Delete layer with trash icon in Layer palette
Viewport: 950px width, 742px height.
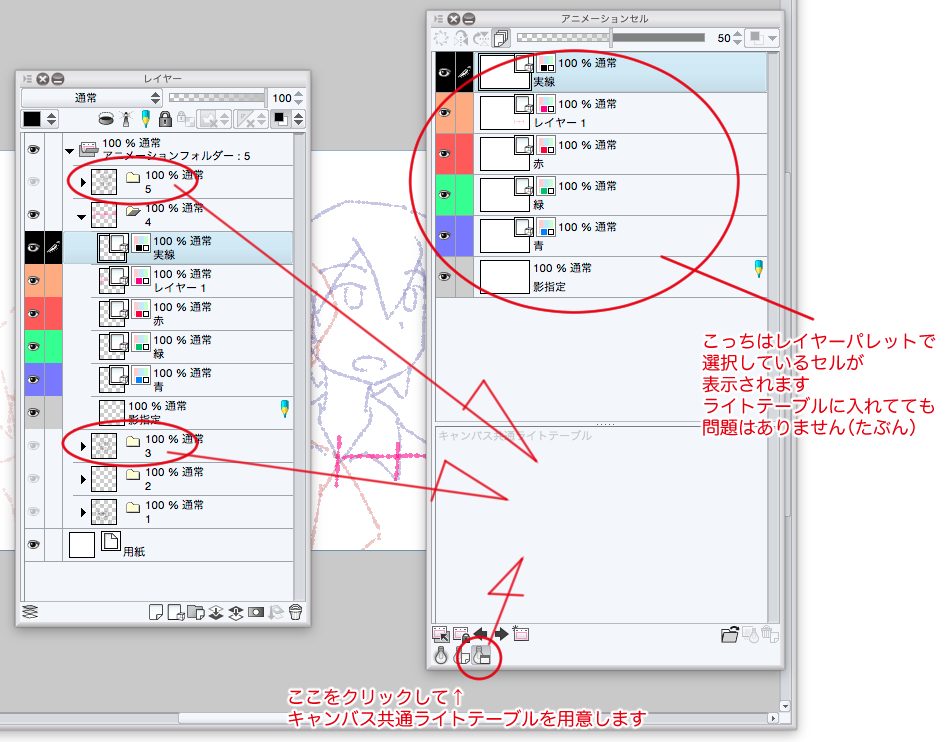click(x=296, y=612)
